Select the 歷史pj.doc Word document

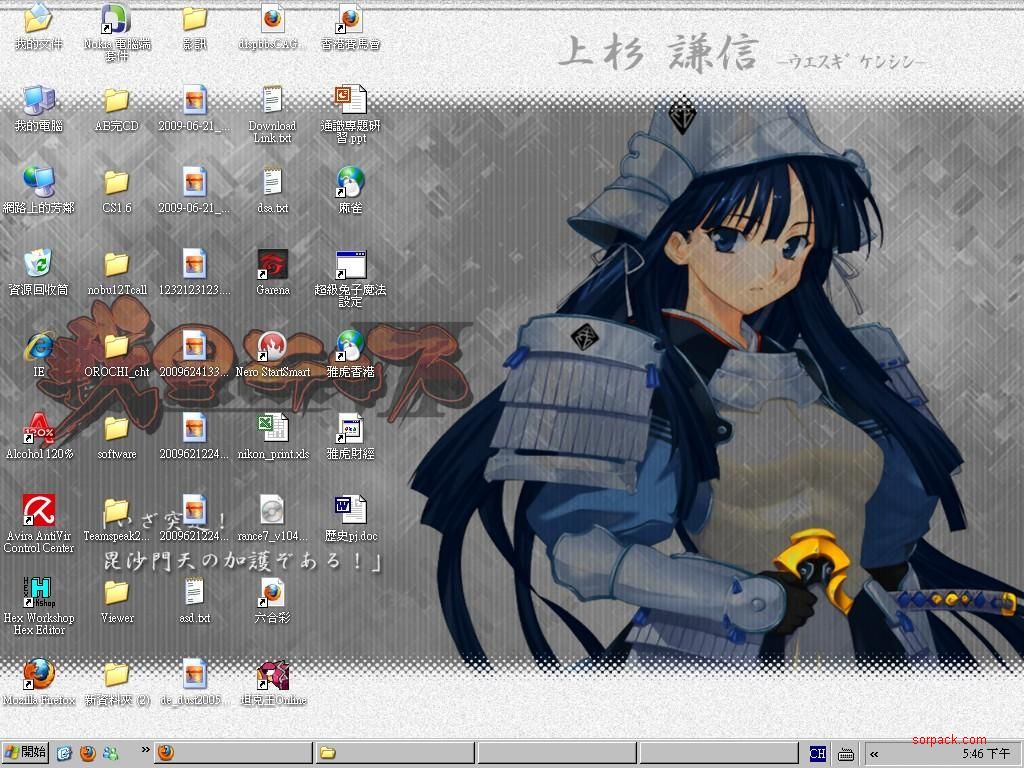350,511
